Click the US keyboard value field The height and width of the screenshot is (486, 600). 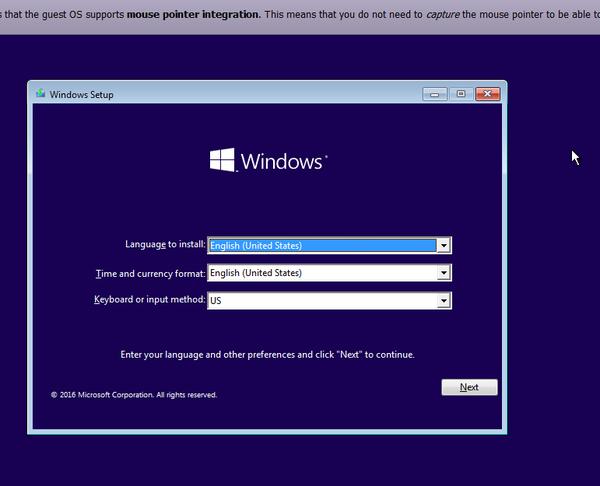[x=321, y=300]
